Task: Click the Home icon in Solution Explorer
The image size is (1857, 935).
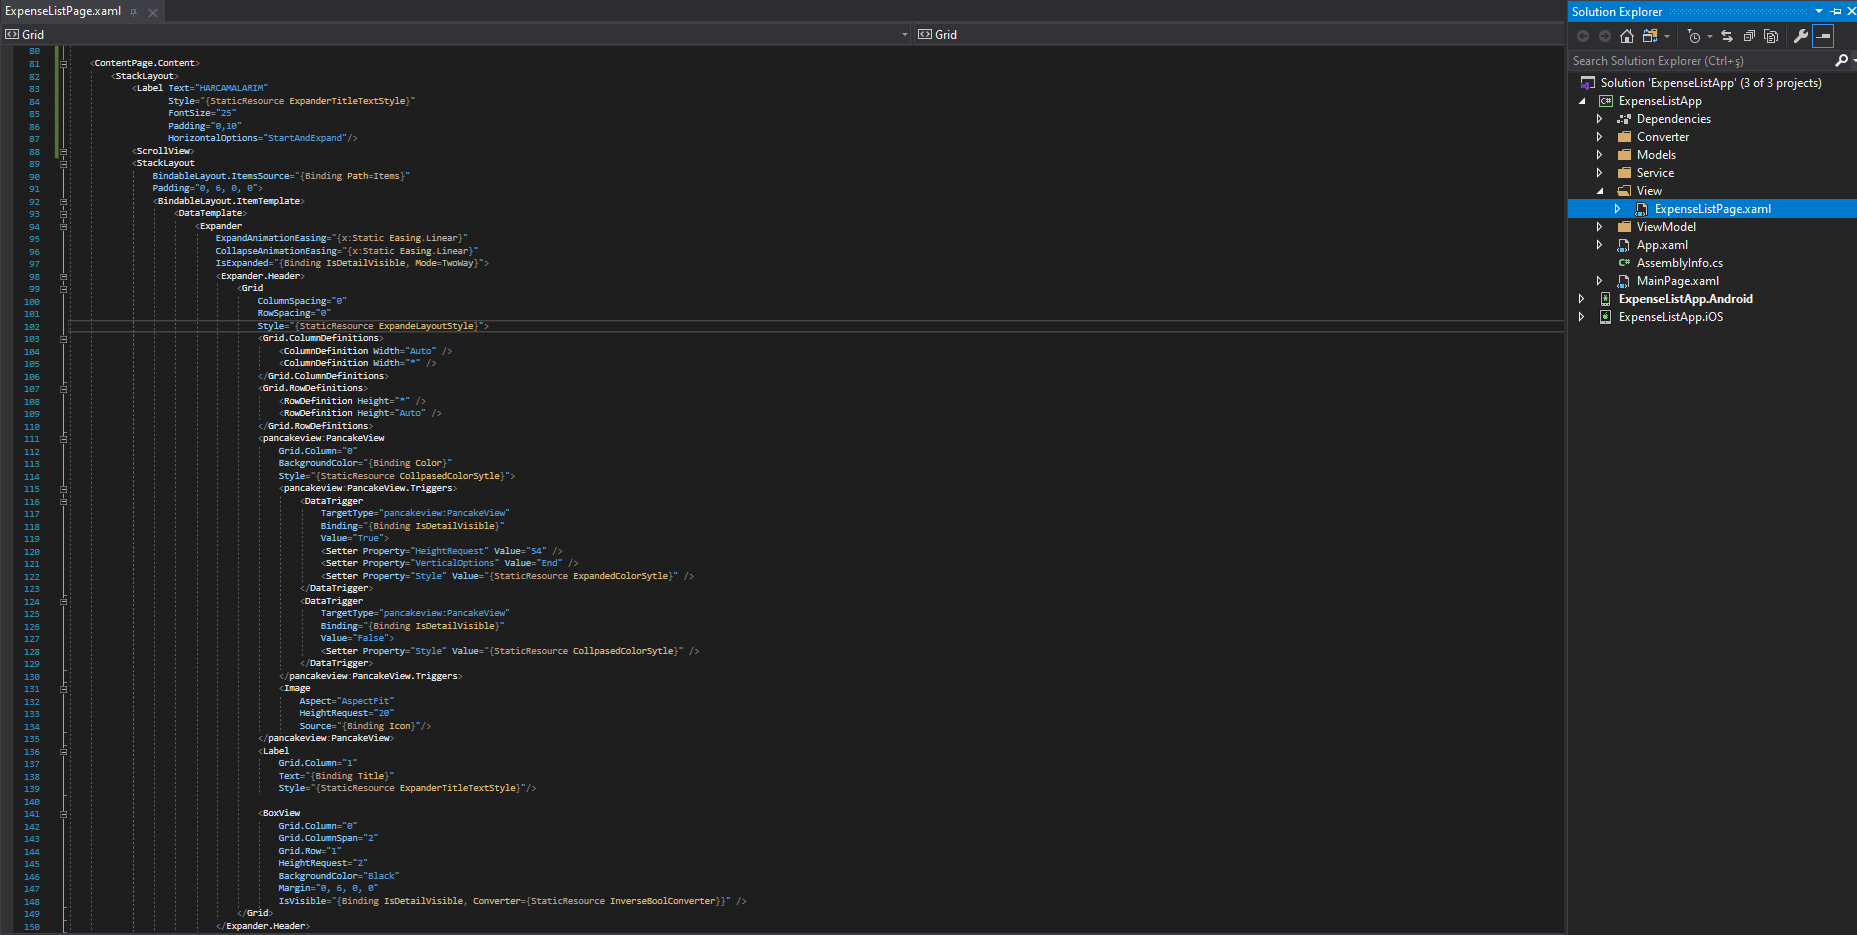Action: coord(1627,36)
